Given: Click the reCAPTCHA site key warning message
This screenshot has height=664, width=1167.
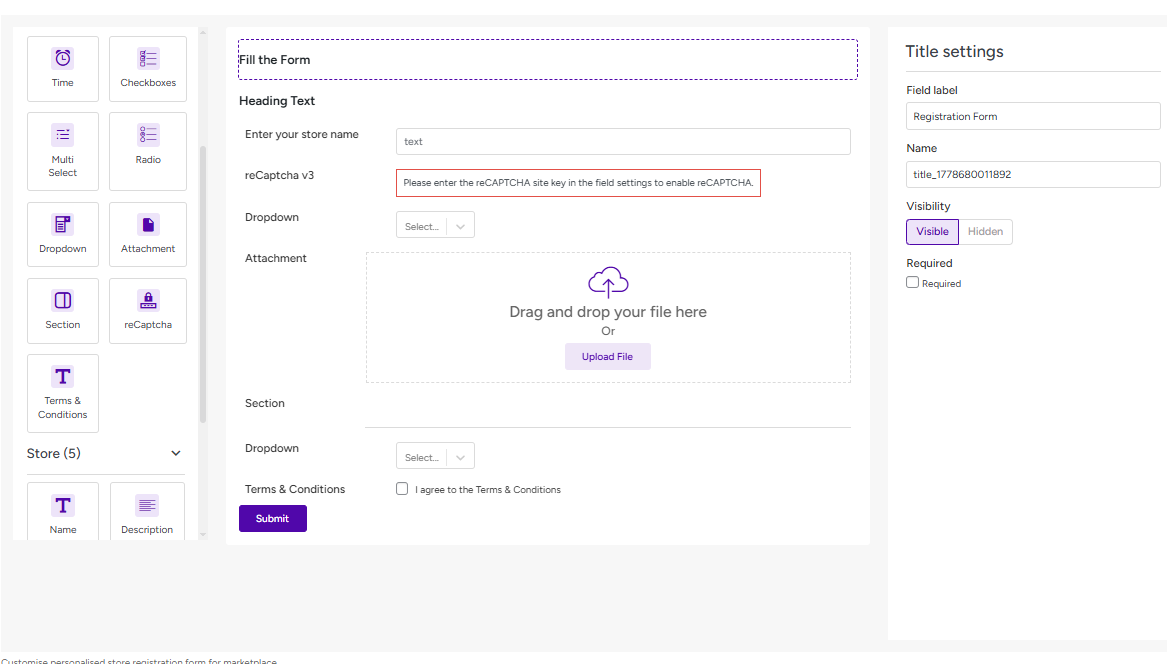Looking at the screenshot, I should [578, 182].
